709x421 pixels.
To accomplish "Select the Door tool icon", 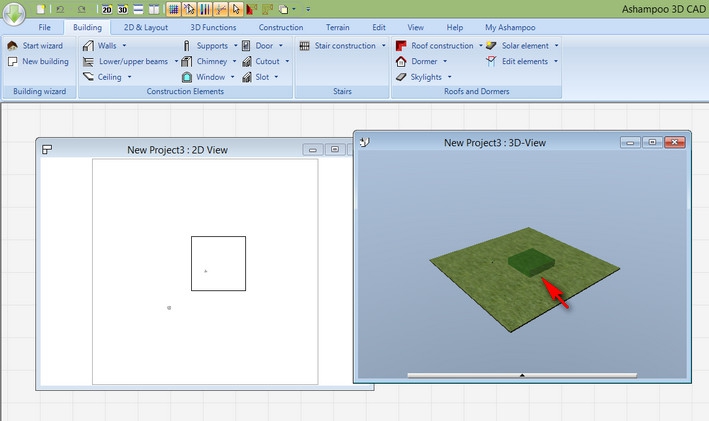I will [x=246, y=46].
